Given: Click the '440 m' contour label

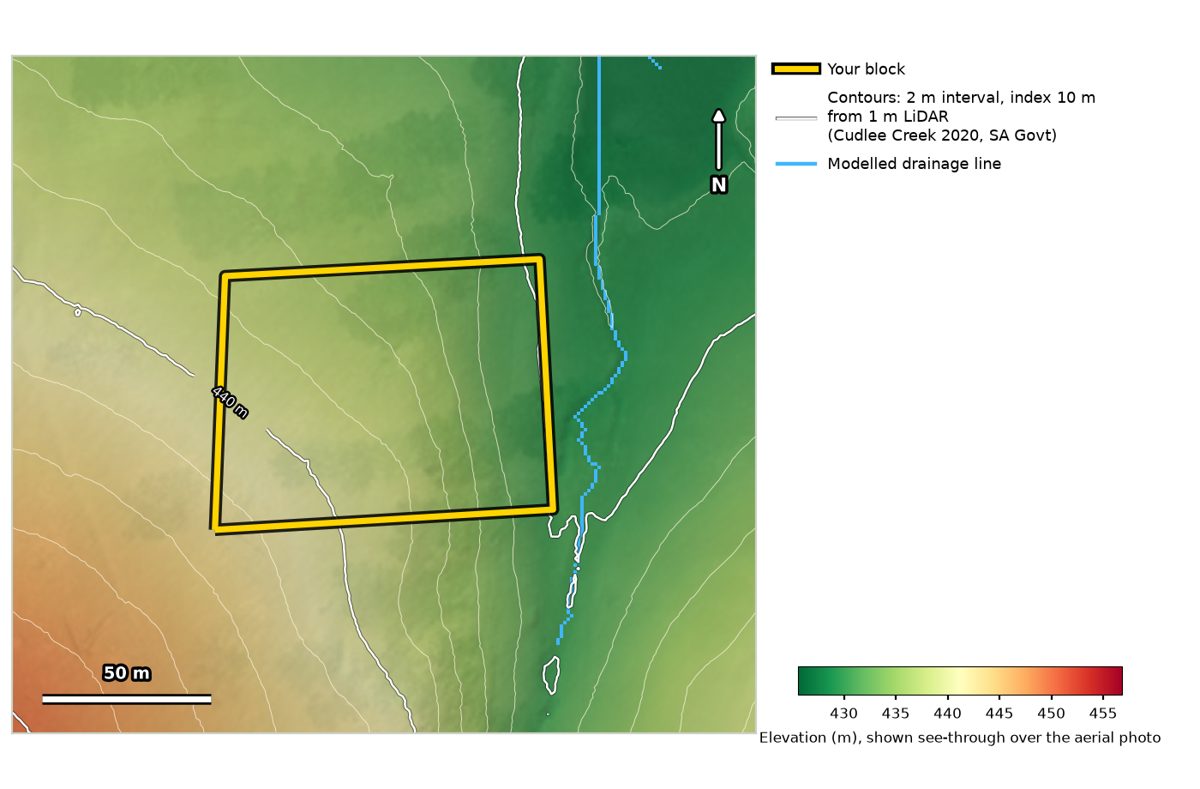Looking at the screenshot, I should tap(230, 401).
